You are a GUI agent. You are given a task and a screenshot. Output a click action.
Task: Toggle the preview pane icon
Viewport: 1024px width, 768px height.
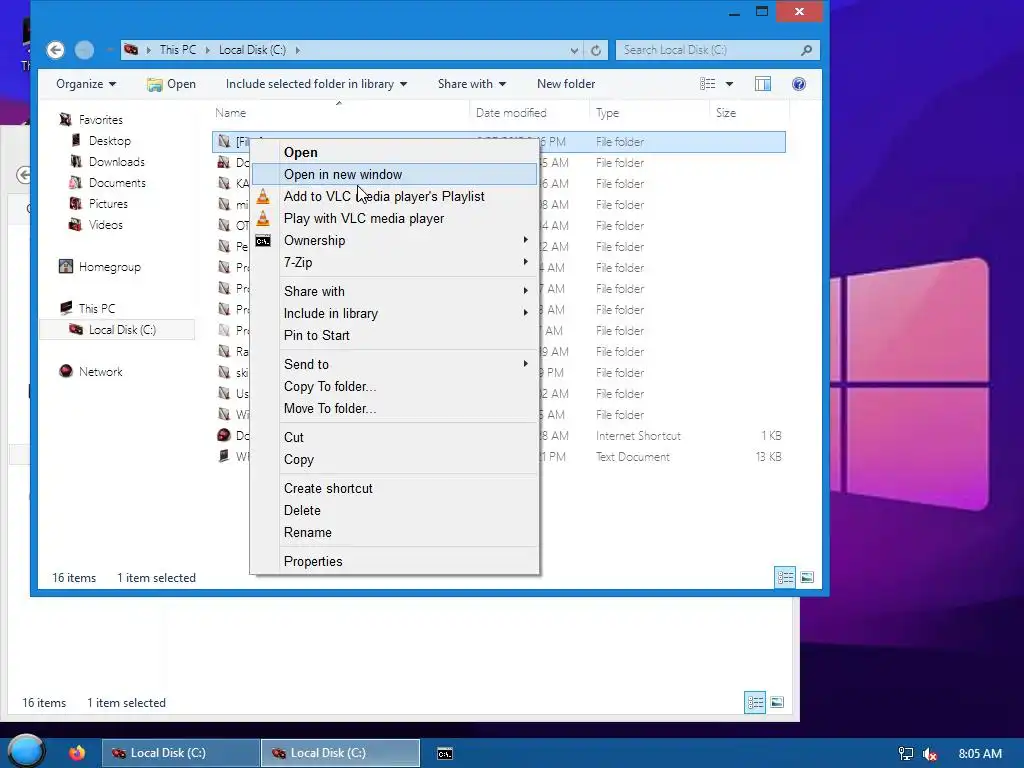763,84
